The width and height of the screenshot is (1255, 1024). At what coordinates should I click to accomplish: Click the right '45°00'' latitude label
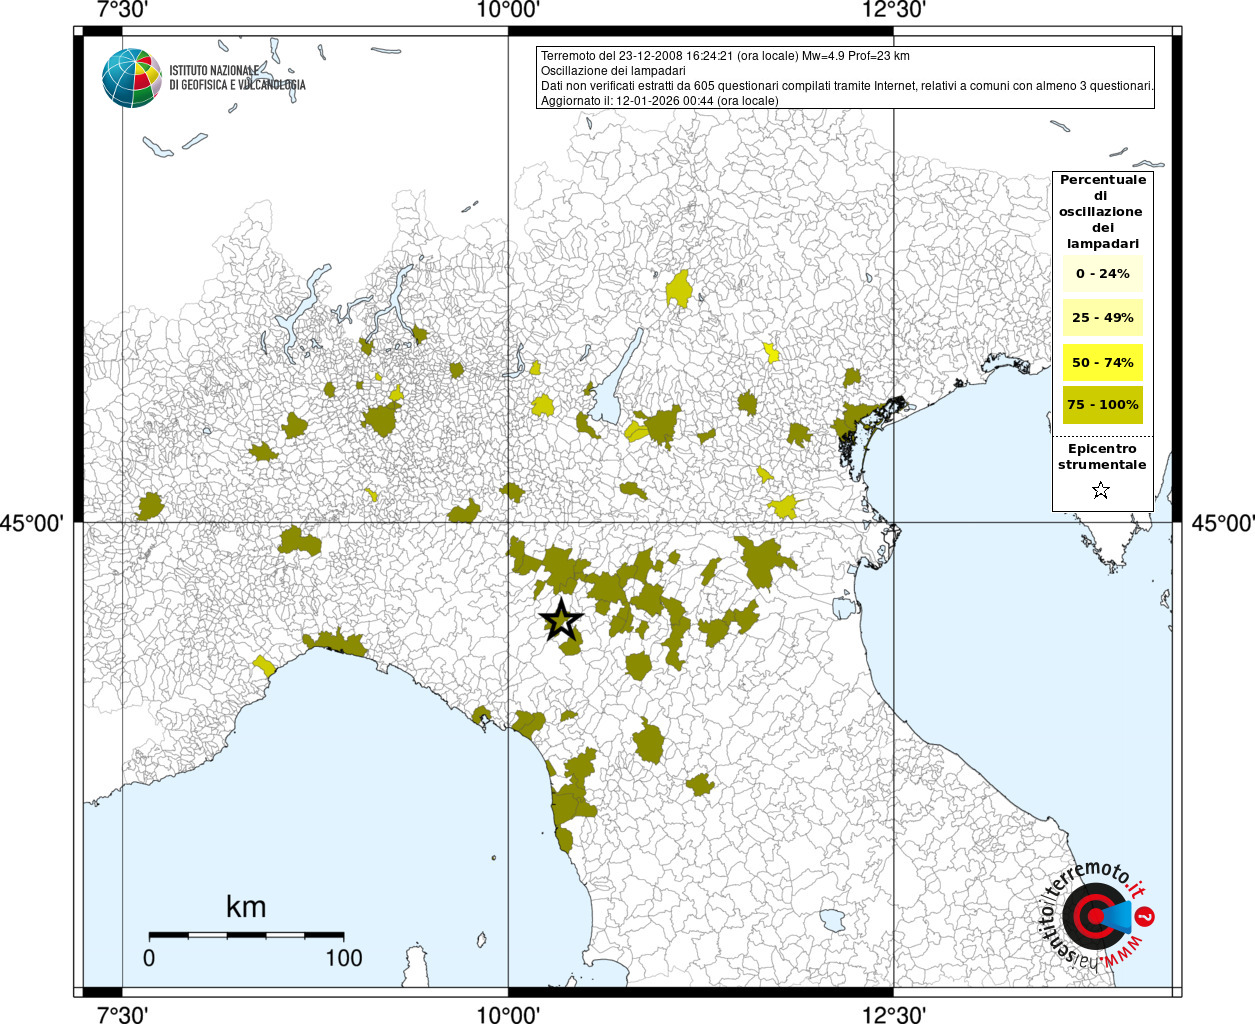(1222, 523)
